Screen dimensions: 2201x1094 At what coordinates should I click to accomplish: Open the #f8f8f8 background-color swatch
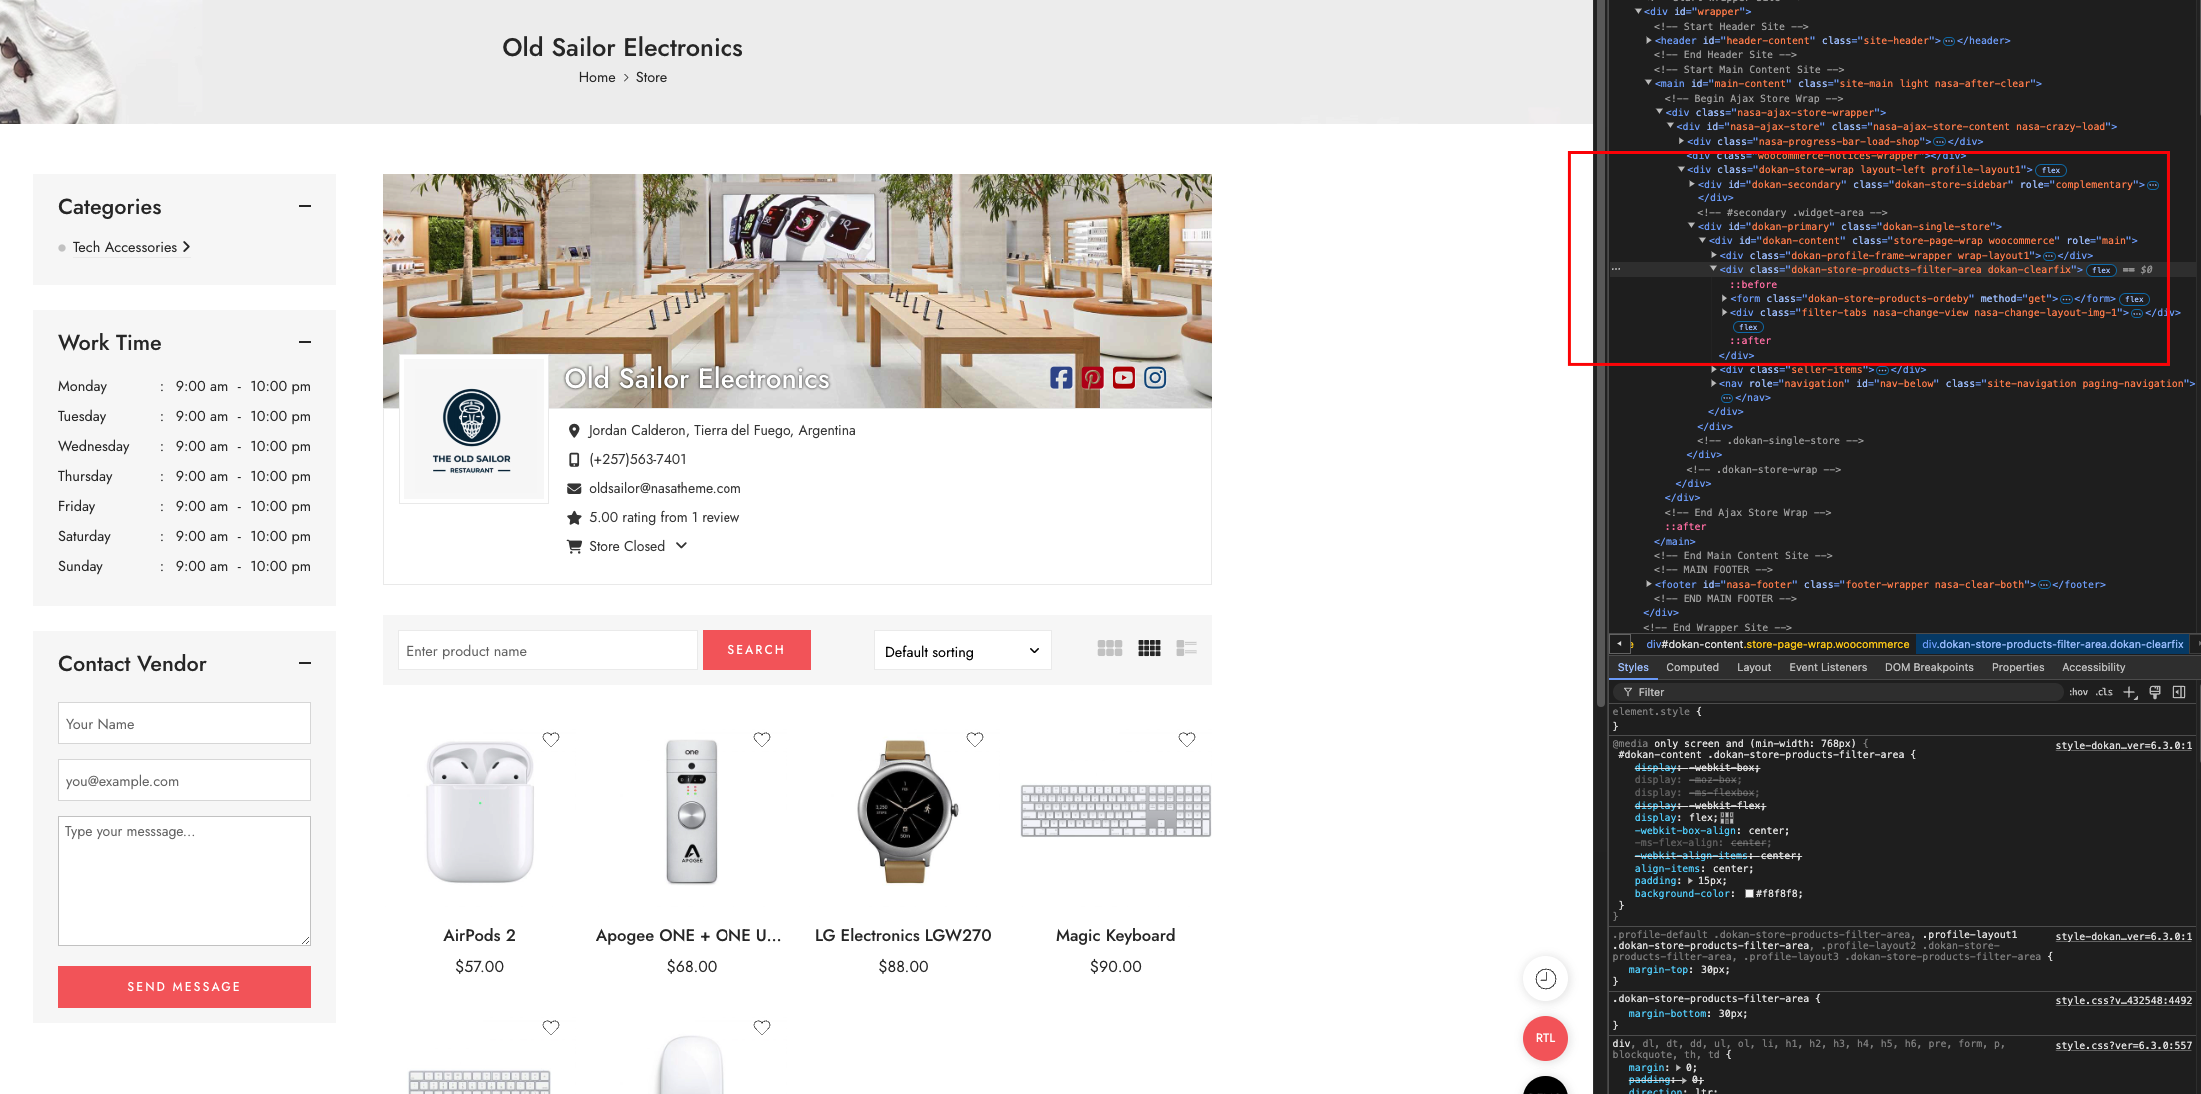[1749, 894]
